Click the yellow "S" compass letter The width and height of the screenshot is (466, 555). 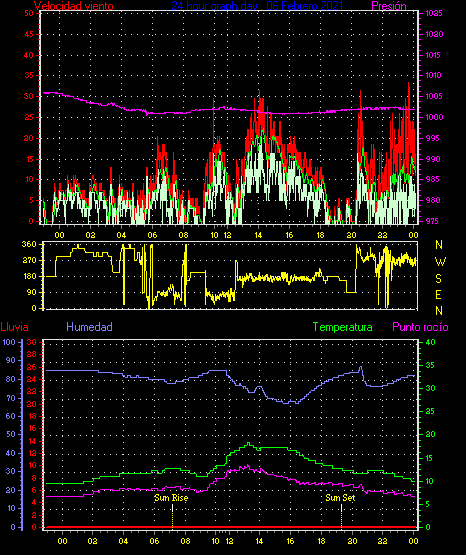(438, 279)
